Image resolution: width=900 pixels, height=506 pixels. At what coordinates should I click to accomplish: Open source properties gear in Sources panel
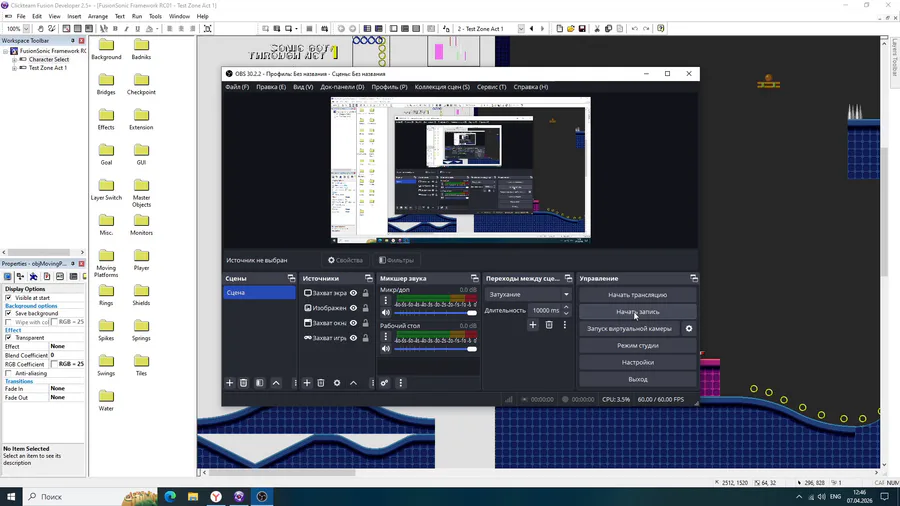pyautogui.click(x=337, y=383)
